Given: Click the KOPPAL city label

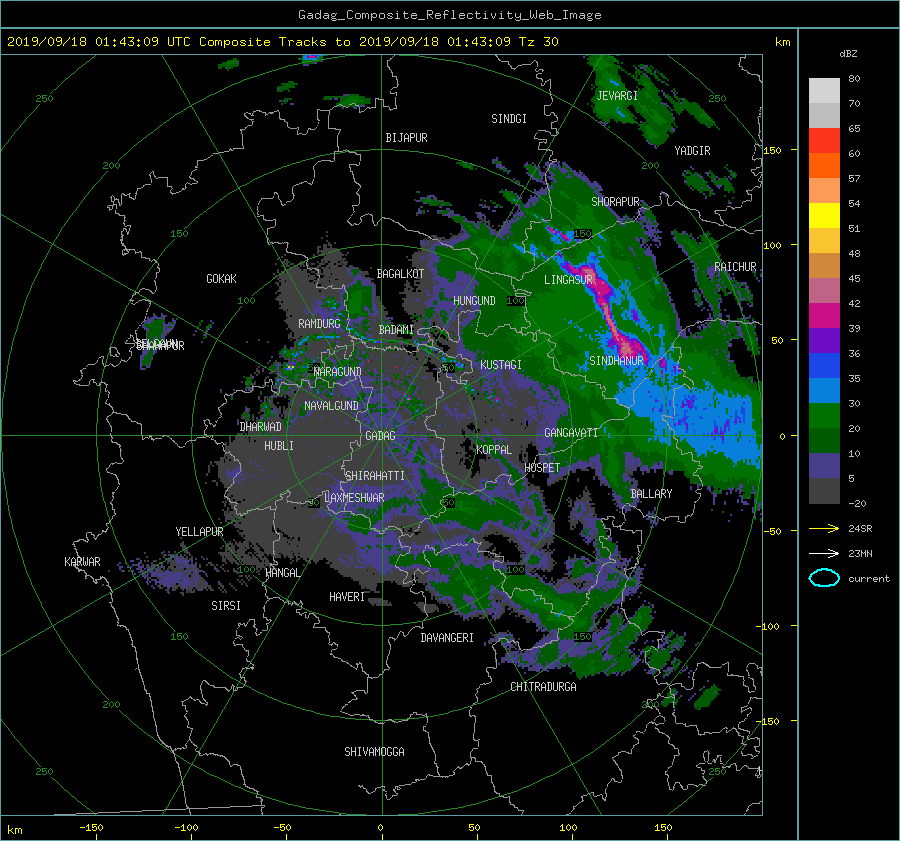Looking at the screenshot, I should pos(494,449).
